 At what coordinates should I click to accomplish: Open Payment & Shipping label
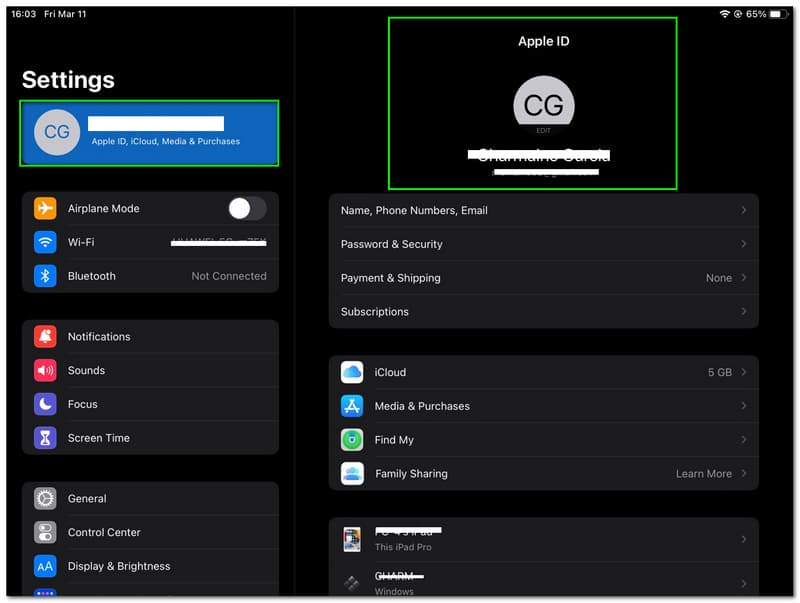(390, 278)
